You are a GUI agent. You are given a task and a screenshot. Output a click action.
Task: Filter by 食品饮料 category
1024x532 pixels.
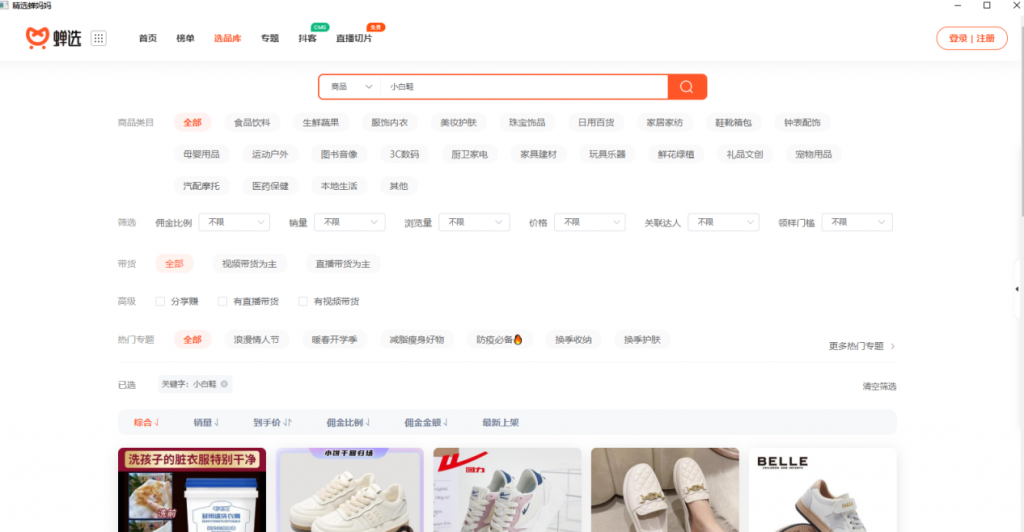tap(252, 122)
